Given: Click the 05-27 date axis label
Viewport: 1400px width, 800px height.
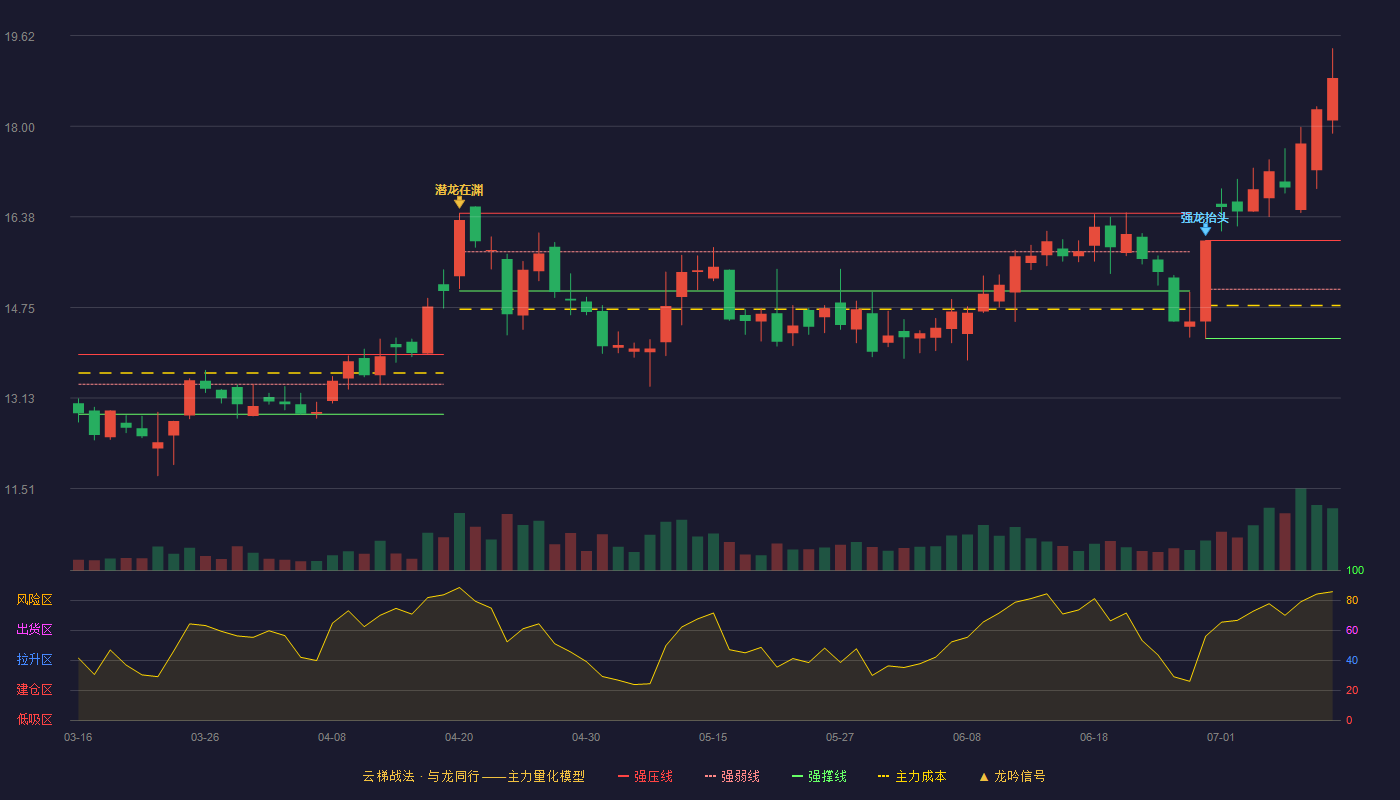Looking at the screenshot, I should [840, 737].
